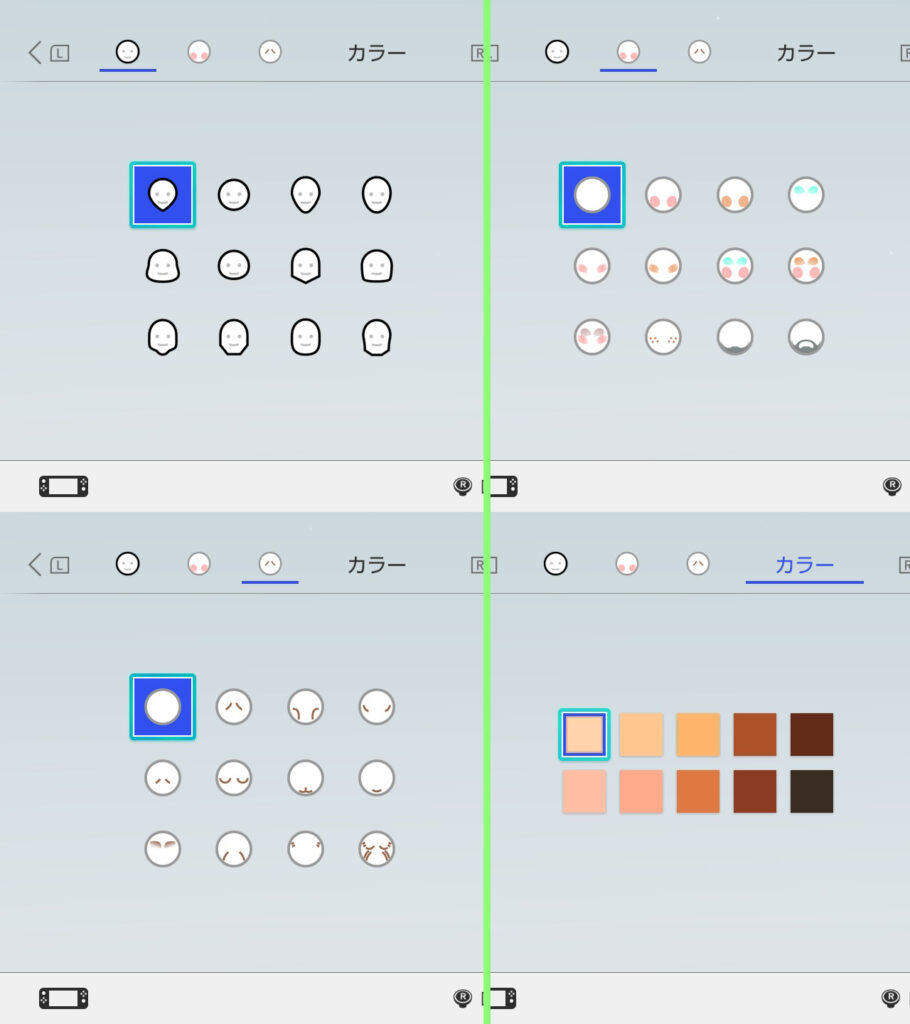Select beard shadow with mouth outline option

click(x=805, y=337)
